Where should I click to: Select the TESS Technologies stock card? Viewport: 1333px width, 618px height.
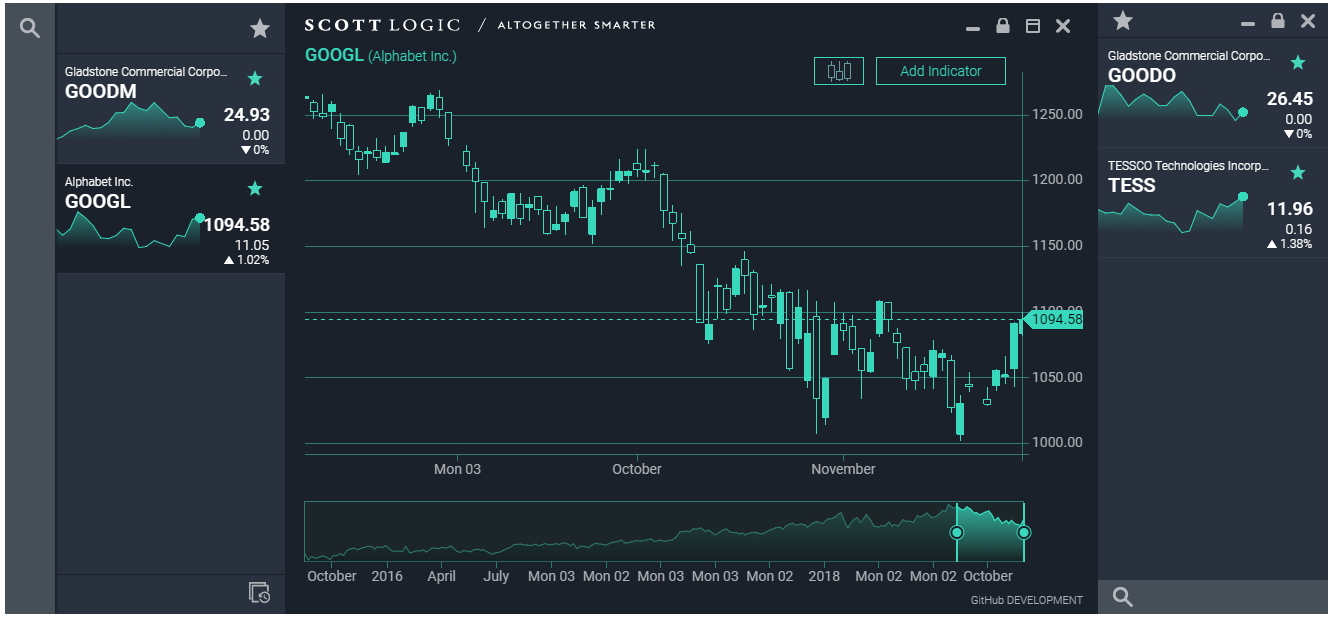(1190, 205)
